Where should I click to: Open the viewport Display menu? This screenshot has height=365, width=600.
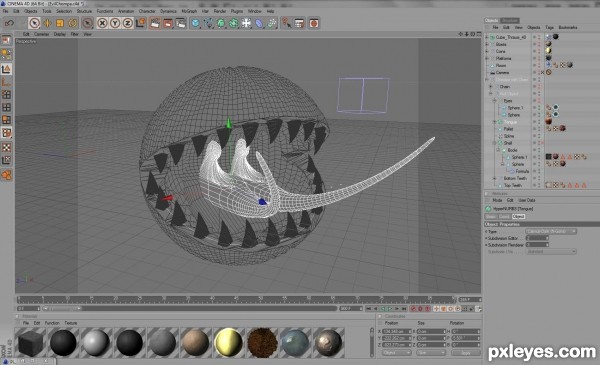[x=60, y=34]
